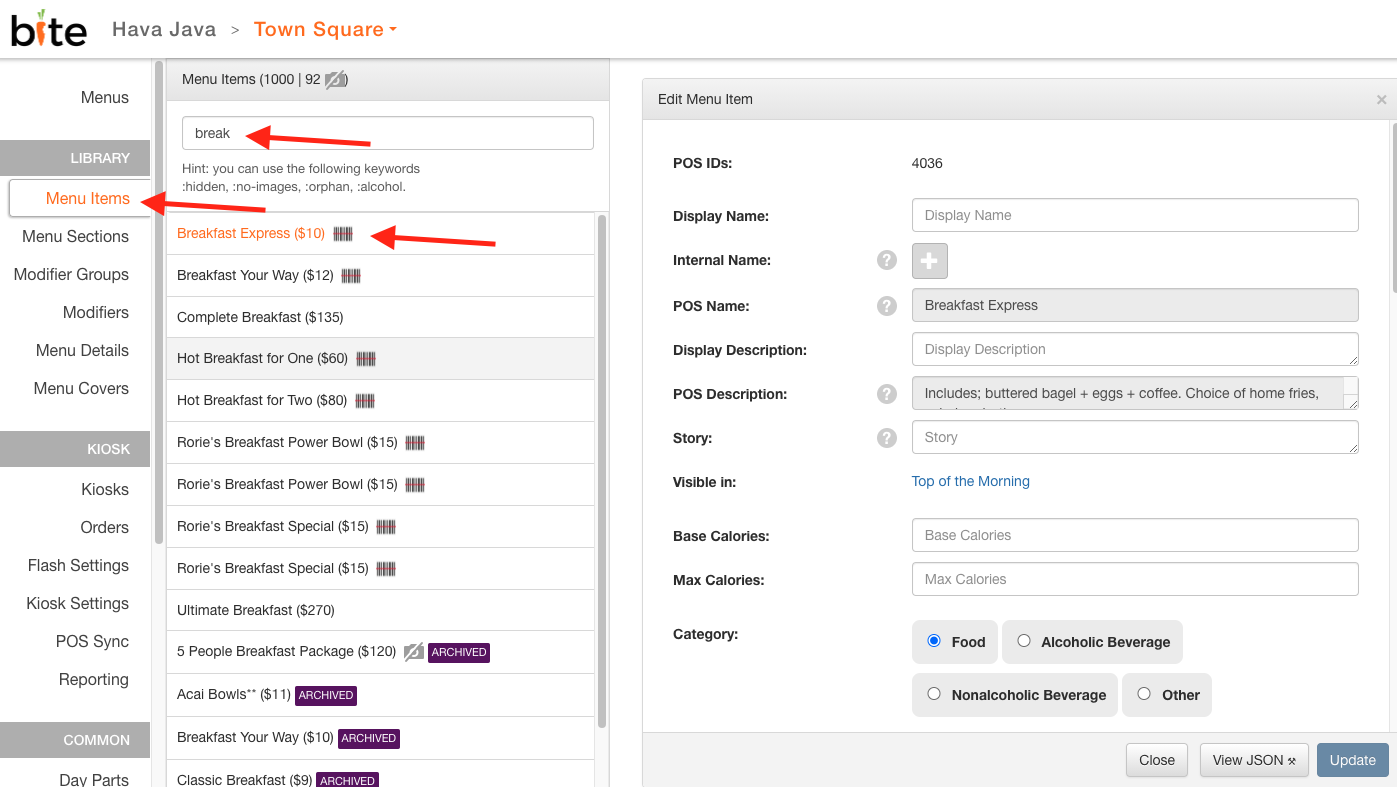
Task: Click the help icon beside POS Name
Action: (x=887, y=306)
